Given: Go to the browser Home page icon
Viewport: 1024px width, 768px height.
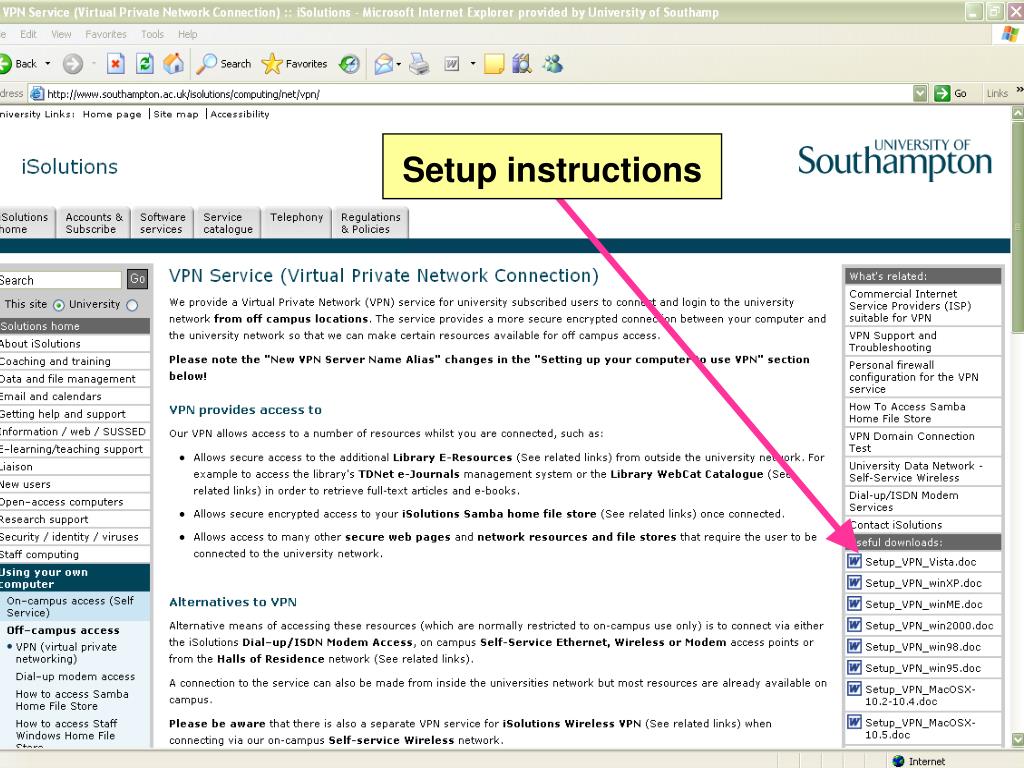Looking at the screenshot, I should (x=173, y=63).
